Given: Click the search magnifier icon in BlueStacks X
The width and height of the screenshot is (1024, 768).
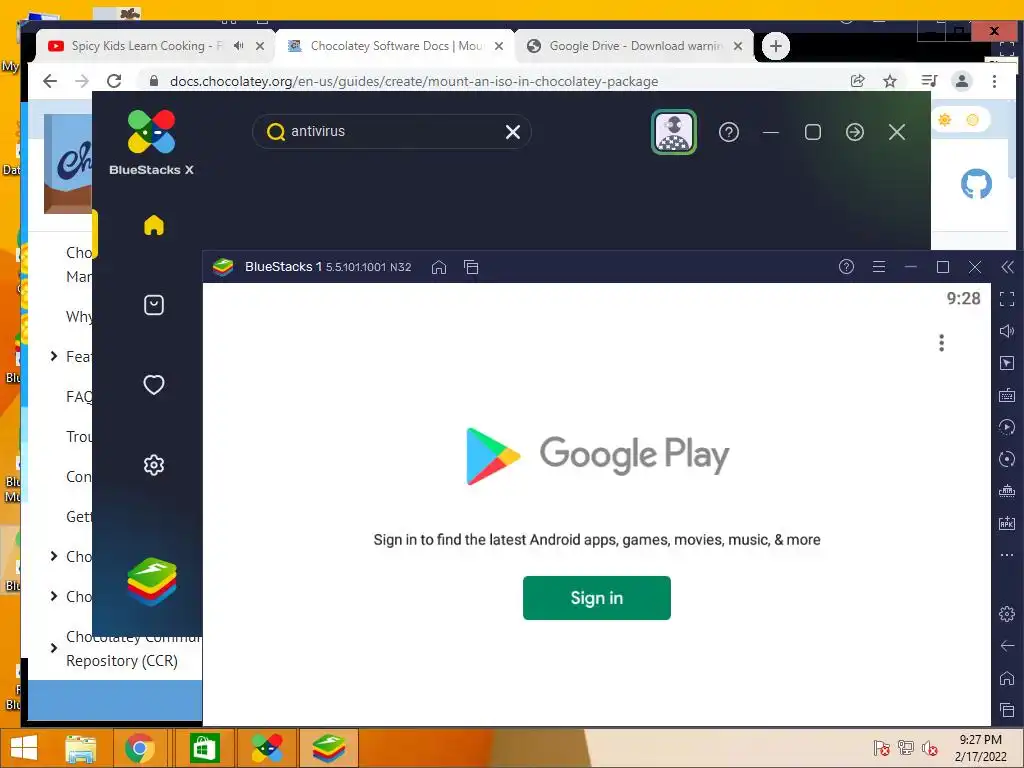Looking at the screenshot, I should tap(276, 132).
